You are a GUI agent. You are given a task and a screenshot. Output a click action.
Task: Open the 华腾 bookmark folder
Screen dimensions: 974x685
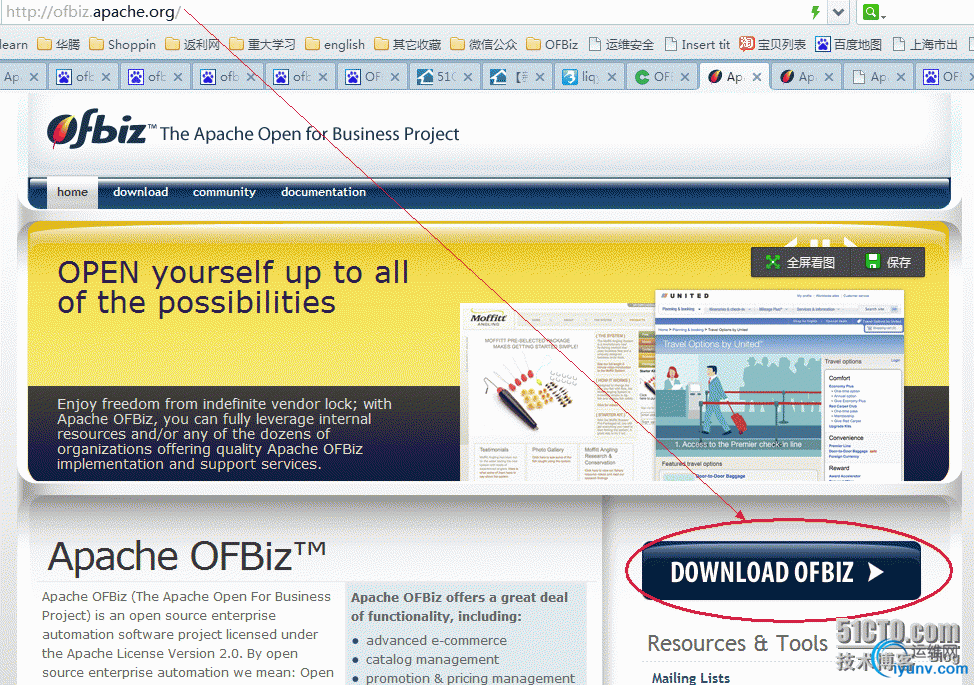(59, 44)
